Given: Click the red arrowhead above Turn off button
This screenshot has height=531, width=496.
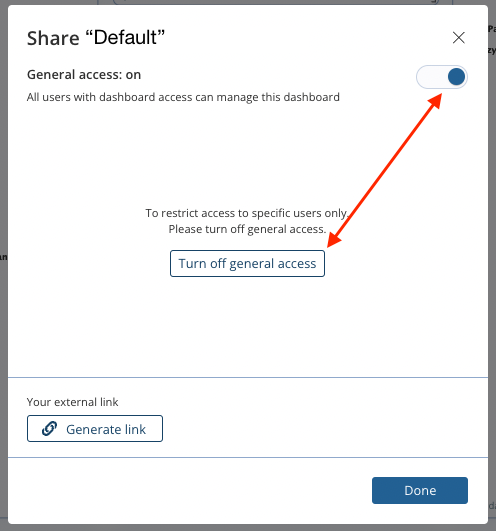Looking at the screenshot, I should click(333, 239).
